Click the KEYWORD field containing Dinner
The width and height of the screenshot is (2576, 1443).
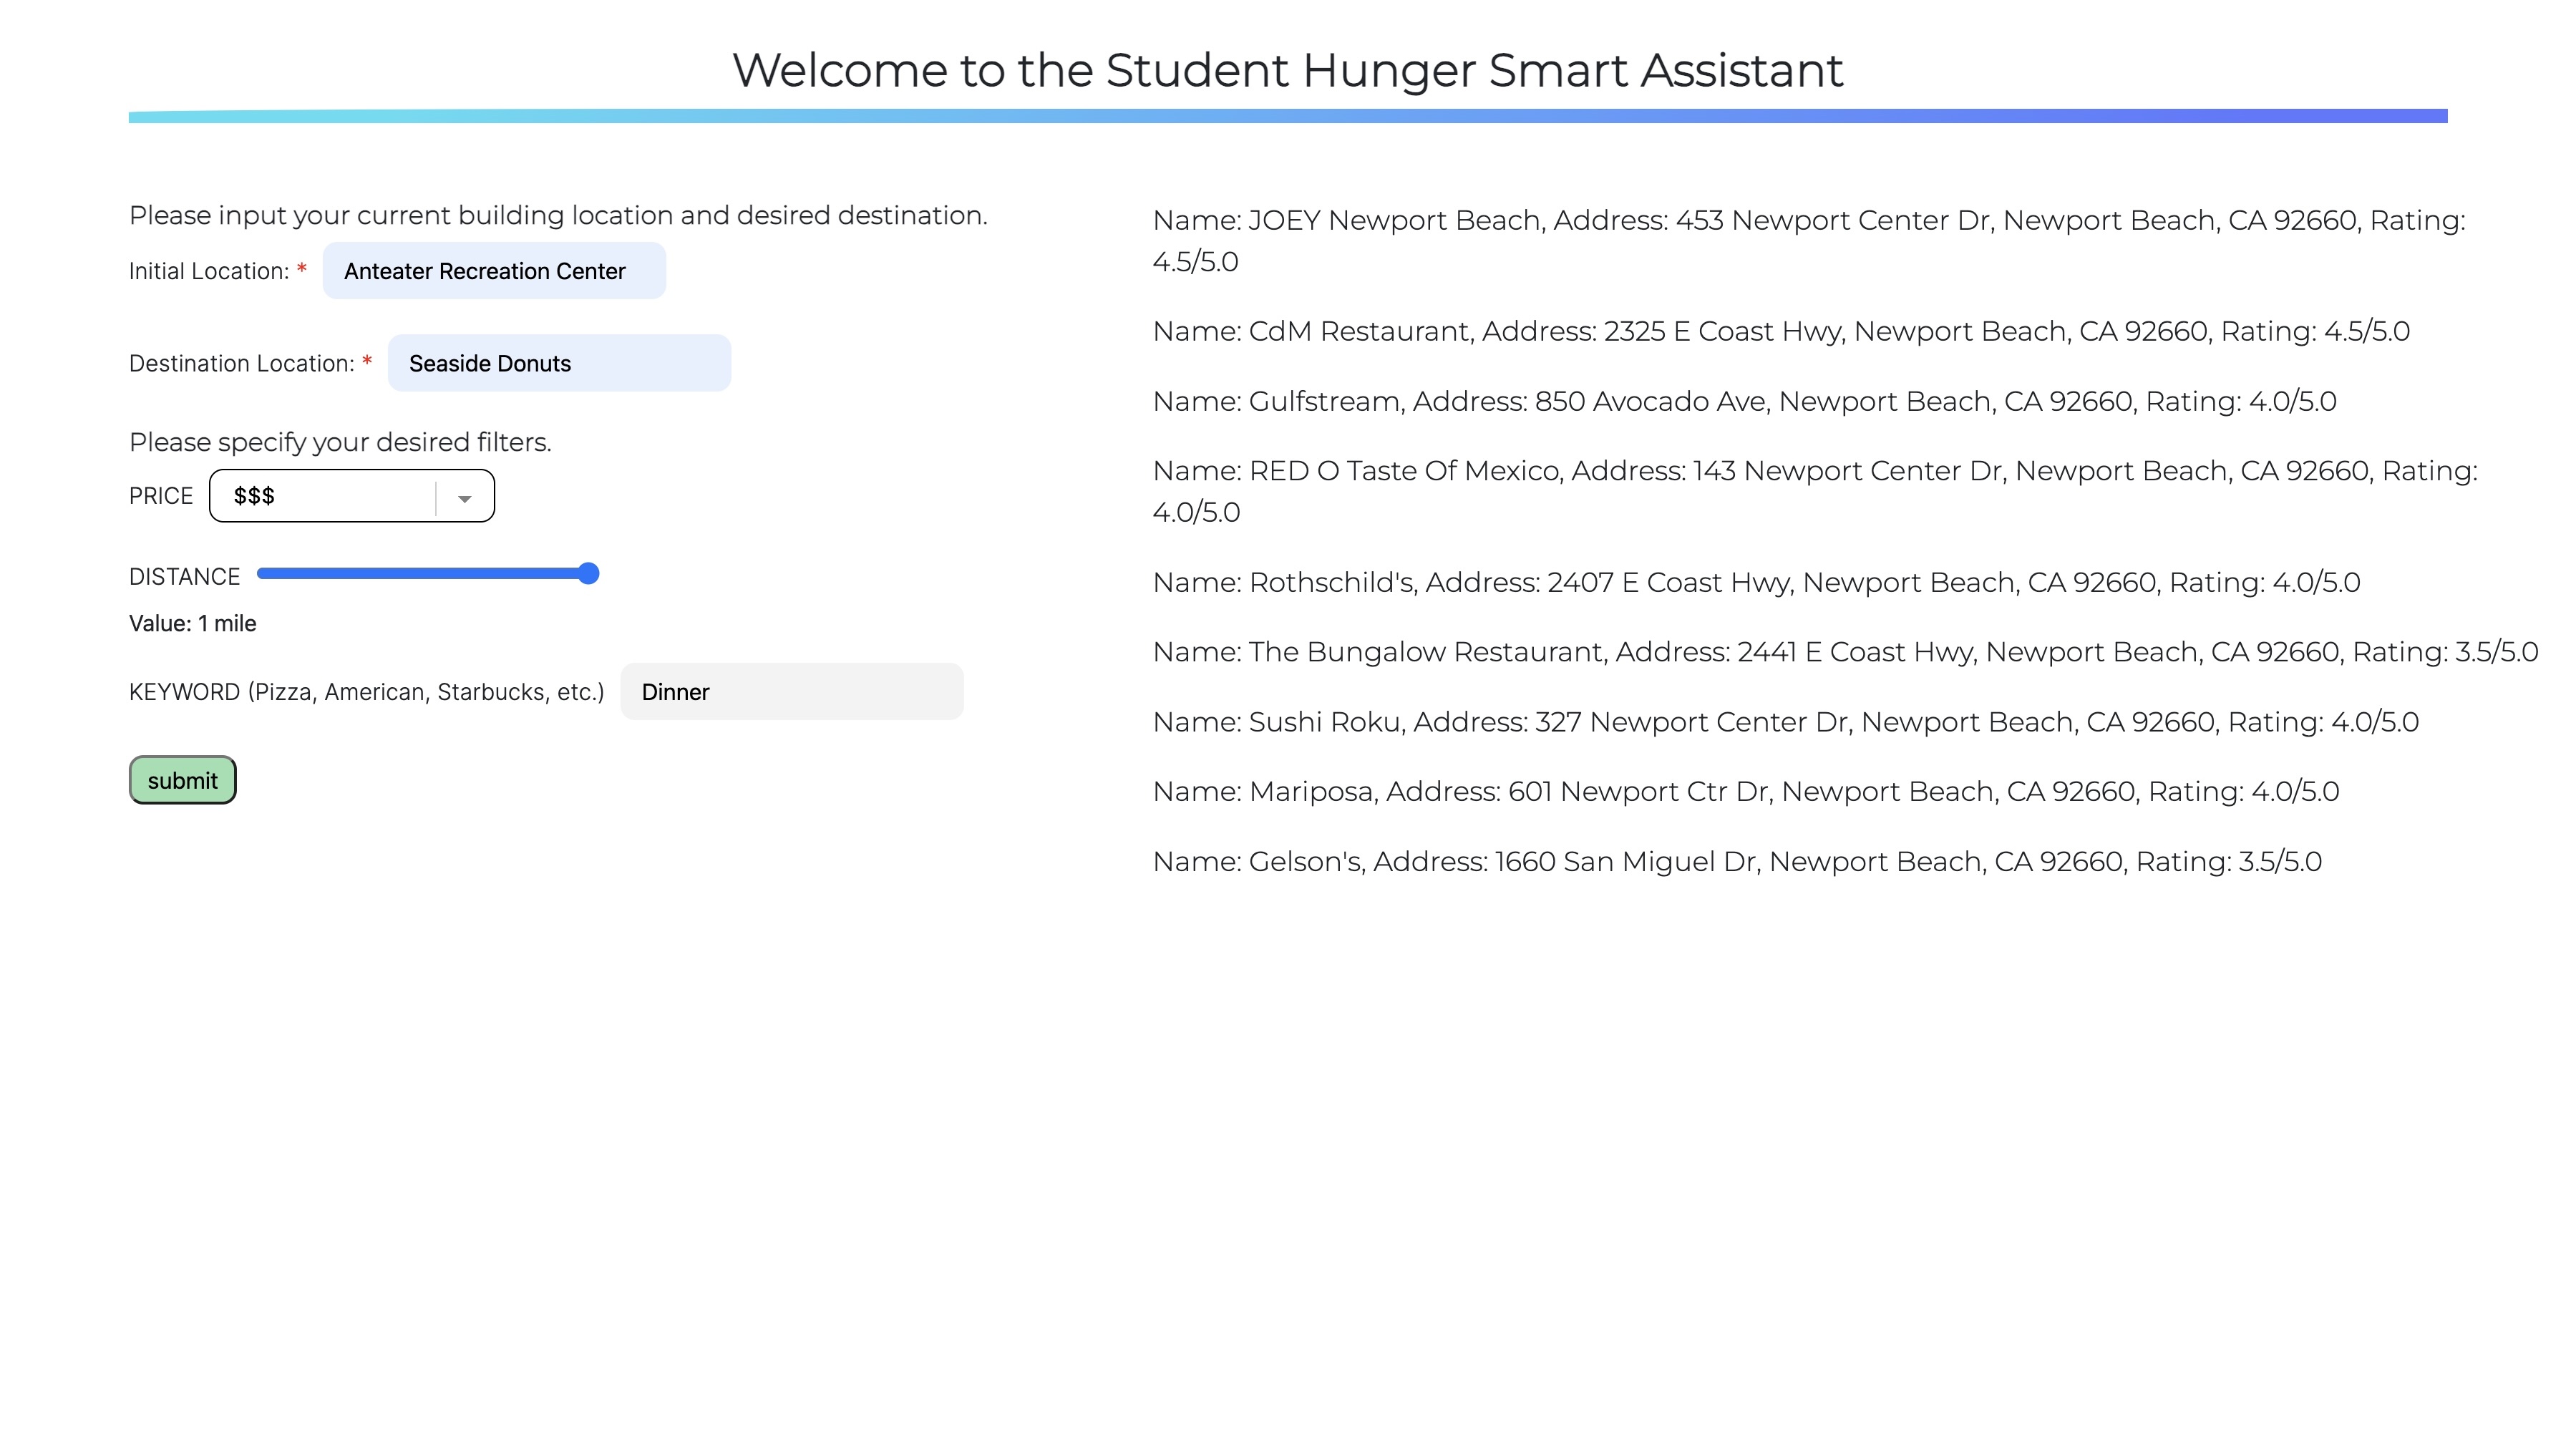[791, 692]
